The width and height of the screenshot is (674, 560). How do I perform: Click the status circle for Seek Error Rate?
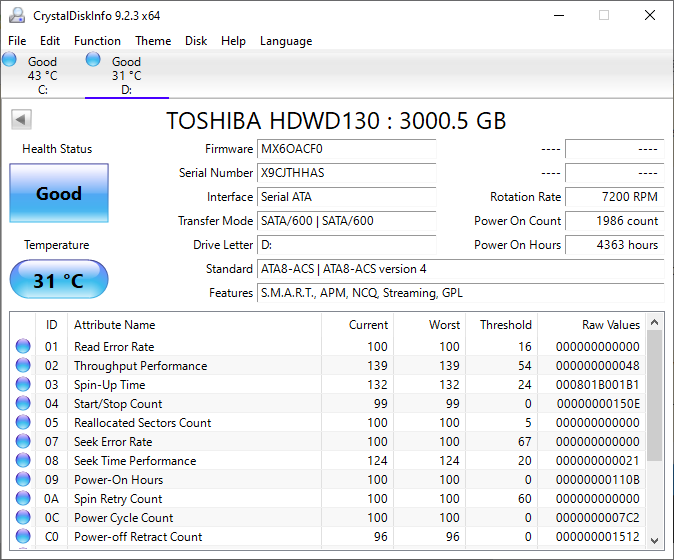(x=23, y=441)
